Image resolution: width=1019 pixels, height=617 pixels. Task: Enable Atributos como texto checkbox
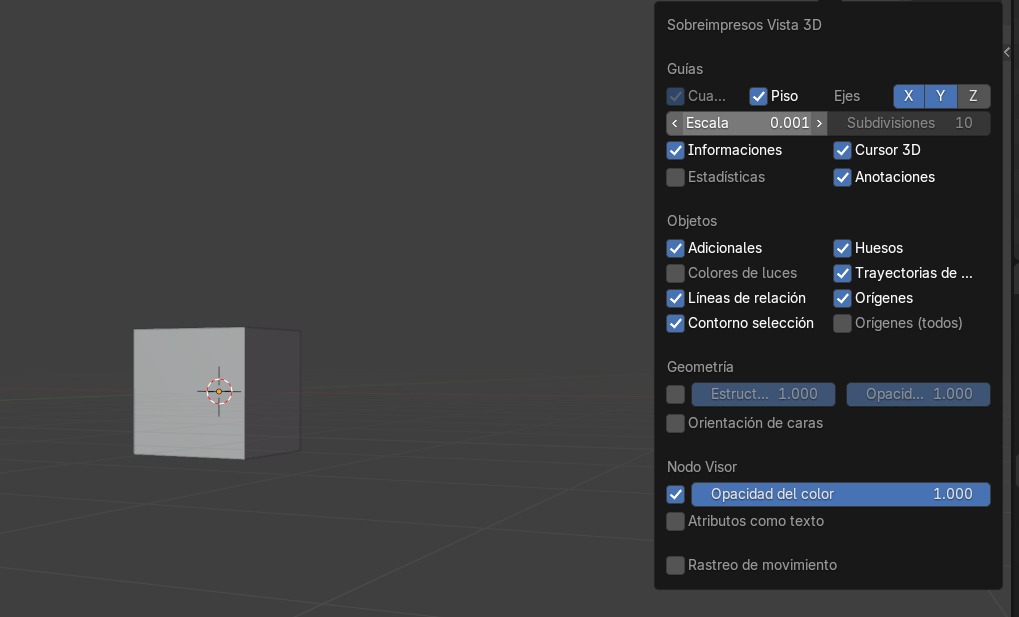(x=675, y=521)
